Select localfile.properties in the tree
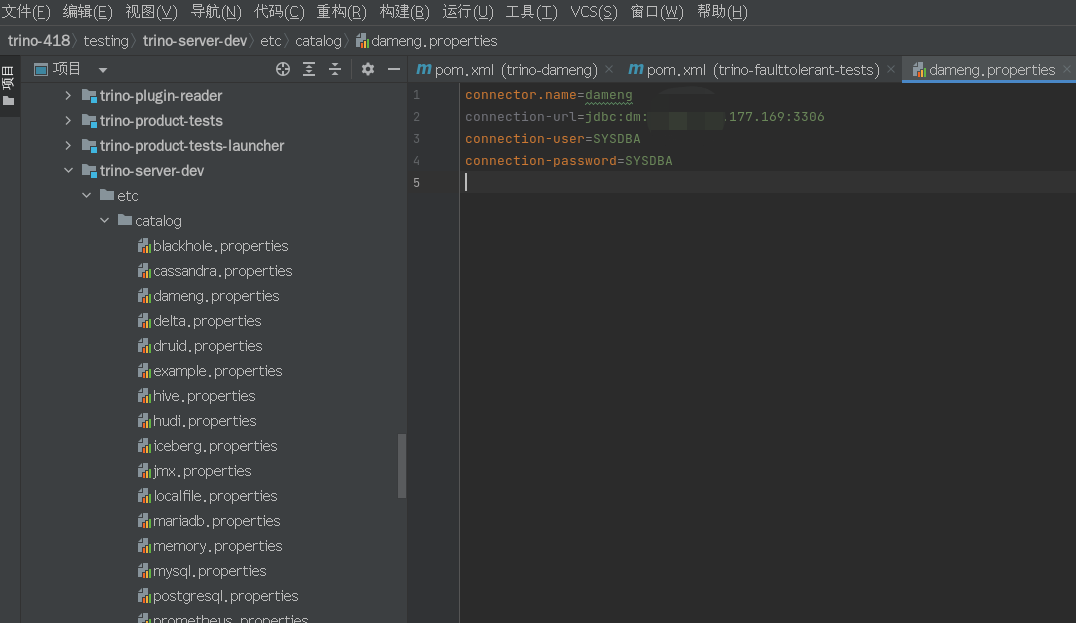The image size is (1076, 623). pos(215,496)
